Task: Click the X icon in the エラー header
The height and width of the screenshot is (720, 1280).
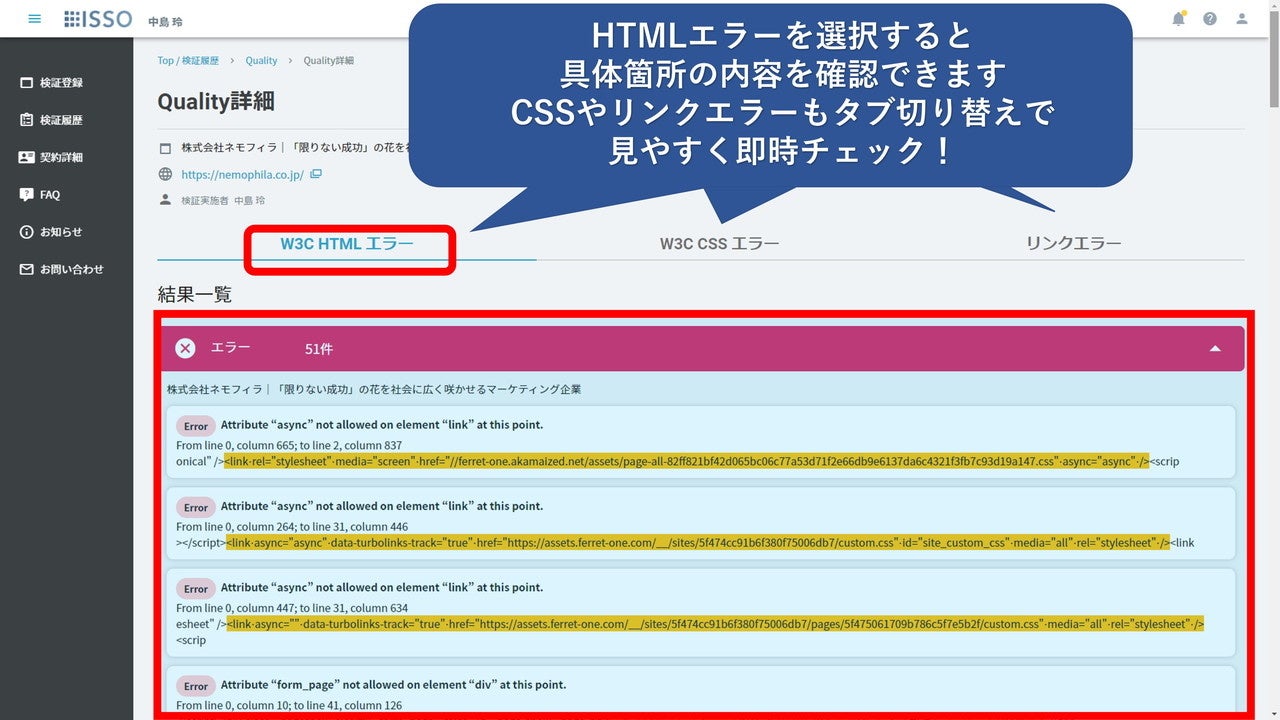Action: [x=185, y=348]
